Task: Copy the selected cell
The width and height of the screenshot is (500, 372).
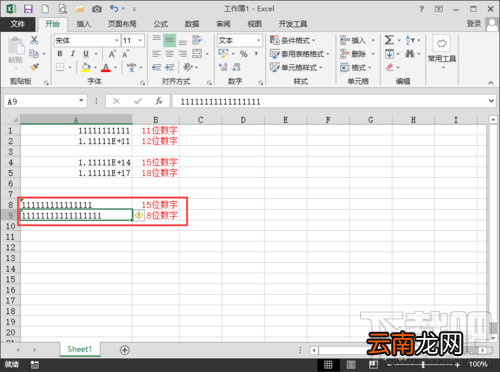Action: (34, 54)
